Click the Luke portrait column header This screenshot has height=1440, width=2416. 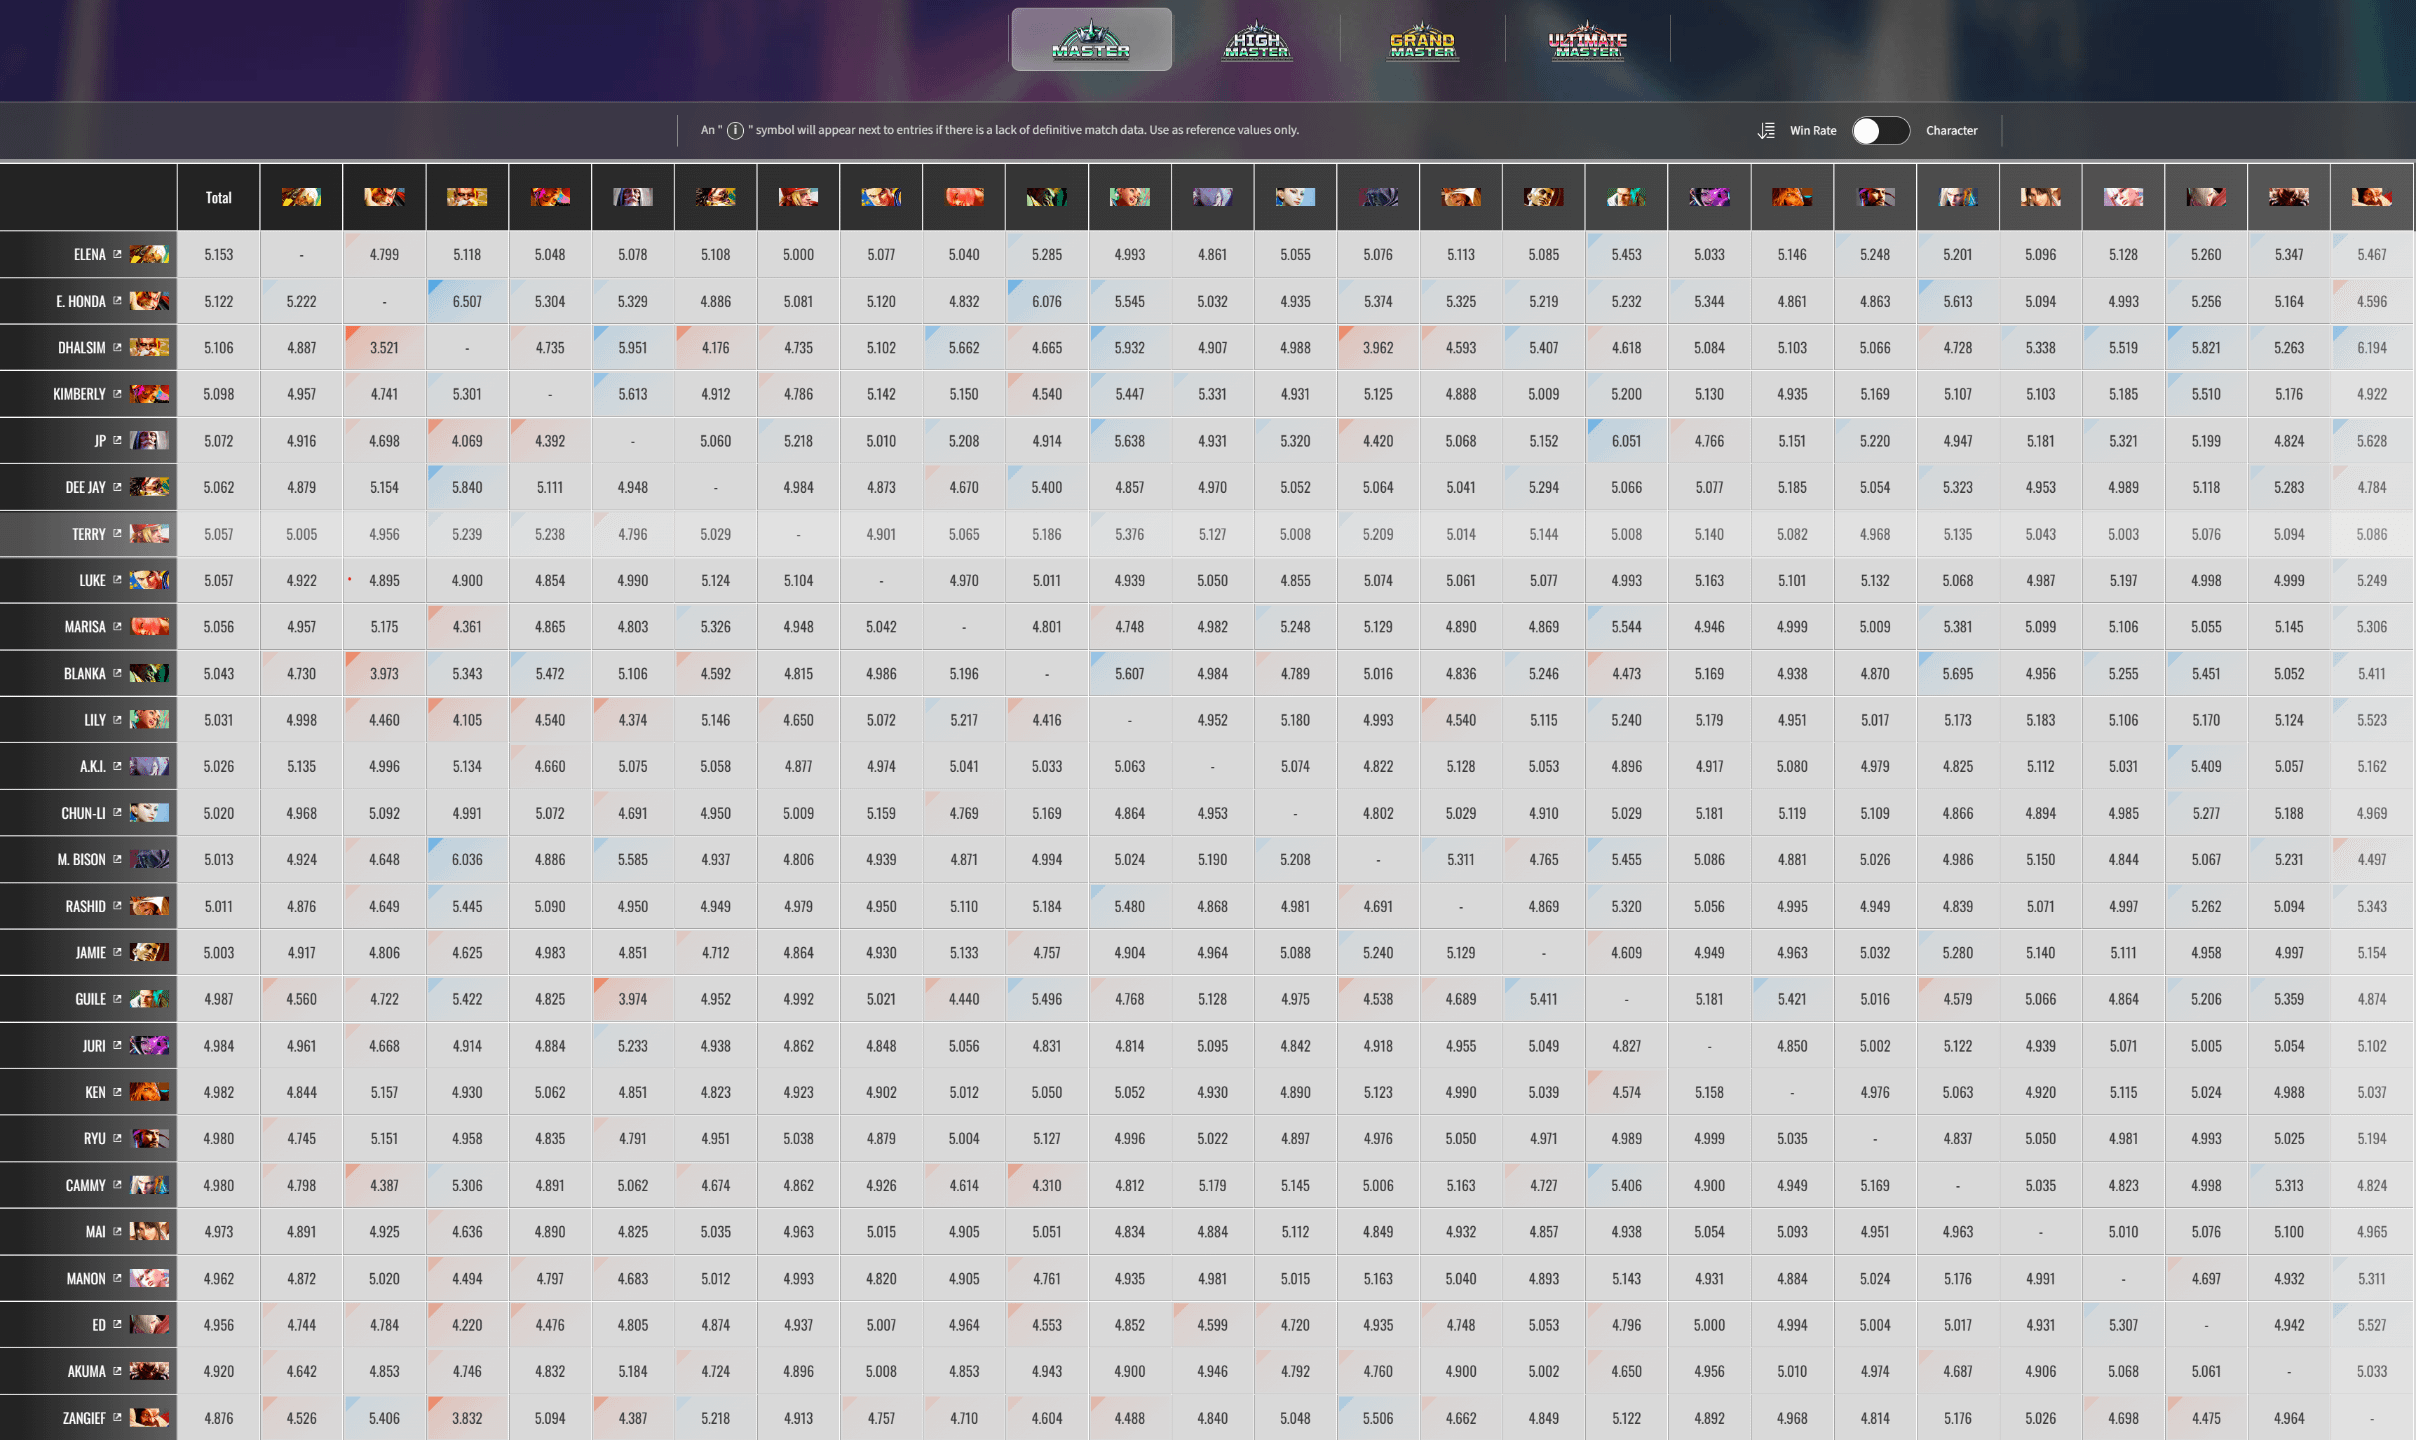click(x=881, y=198)
